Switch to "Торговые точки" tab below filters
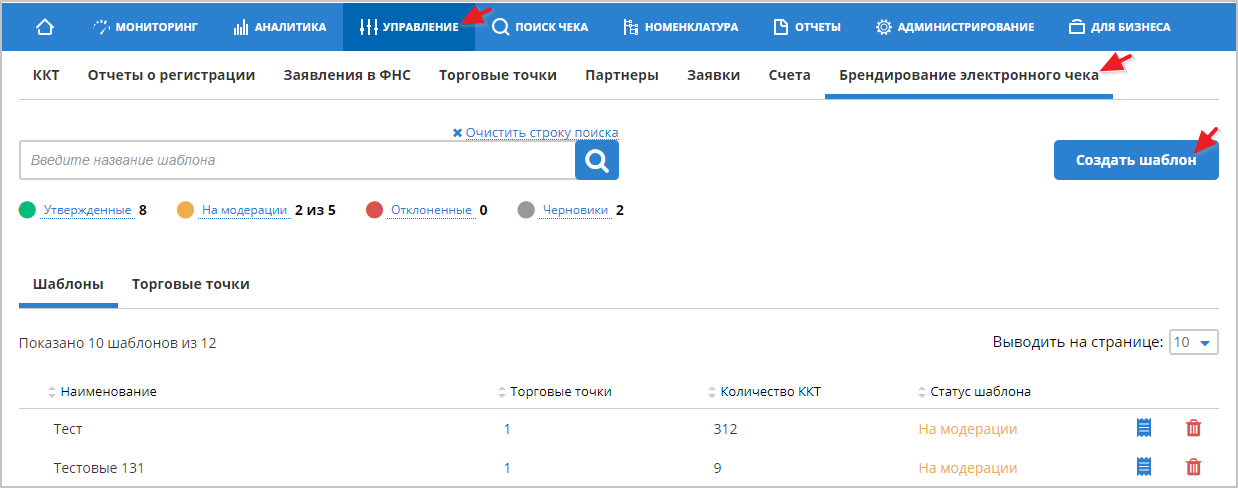The height and width of the screenshot is (488, 1238). pyautogui.click(x=190, y=284)
